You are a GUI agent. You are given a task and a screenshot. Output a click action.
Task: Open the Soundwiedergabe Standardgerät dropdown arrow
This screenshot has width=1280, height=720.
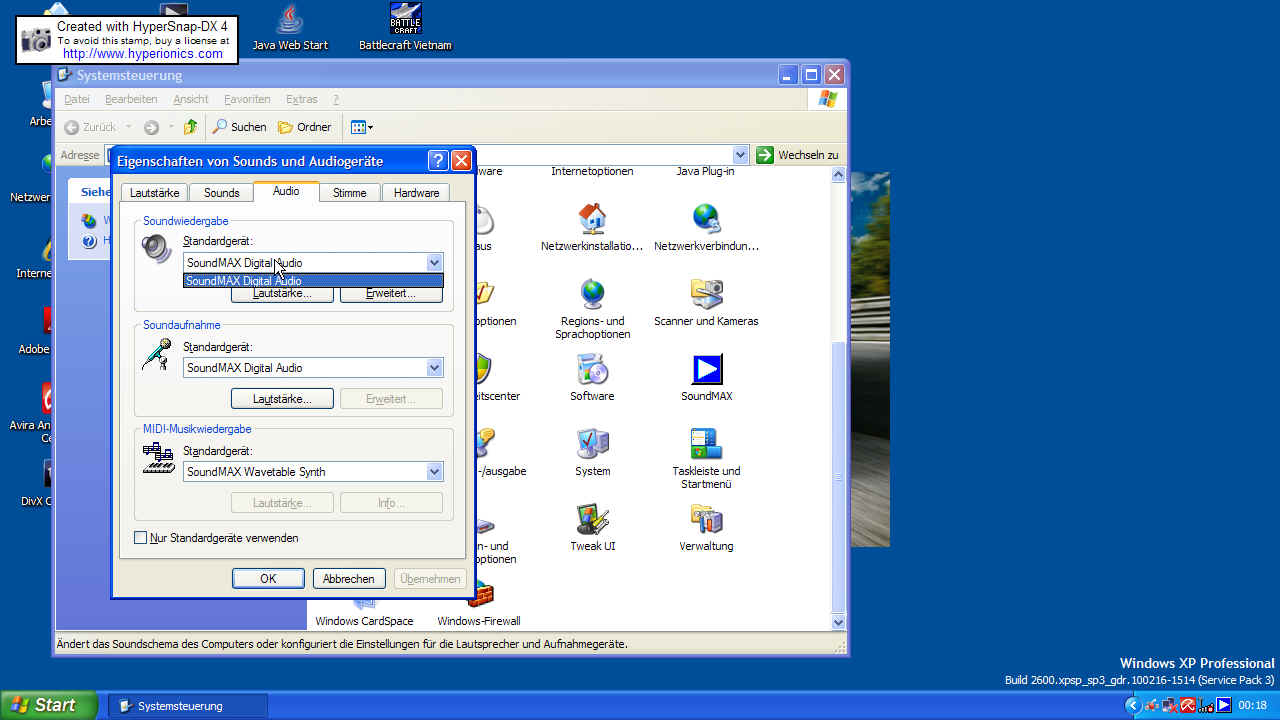434,263
